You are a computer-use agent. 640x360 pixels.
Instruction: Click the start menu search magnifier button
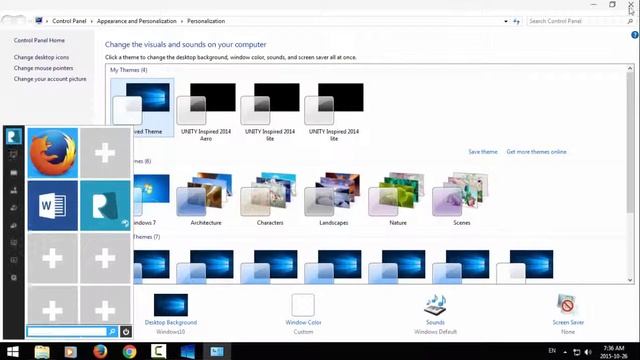112,332
